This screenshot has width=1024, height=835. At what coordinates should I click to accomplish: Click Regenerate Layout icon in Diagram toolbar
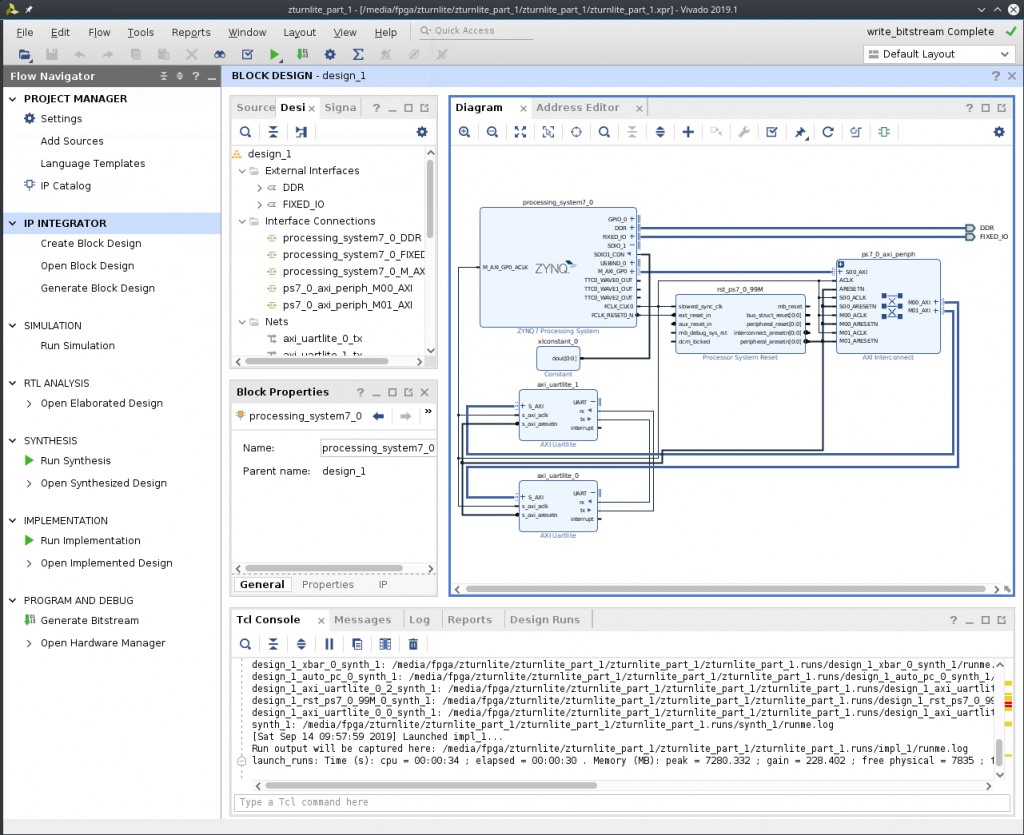828,132
